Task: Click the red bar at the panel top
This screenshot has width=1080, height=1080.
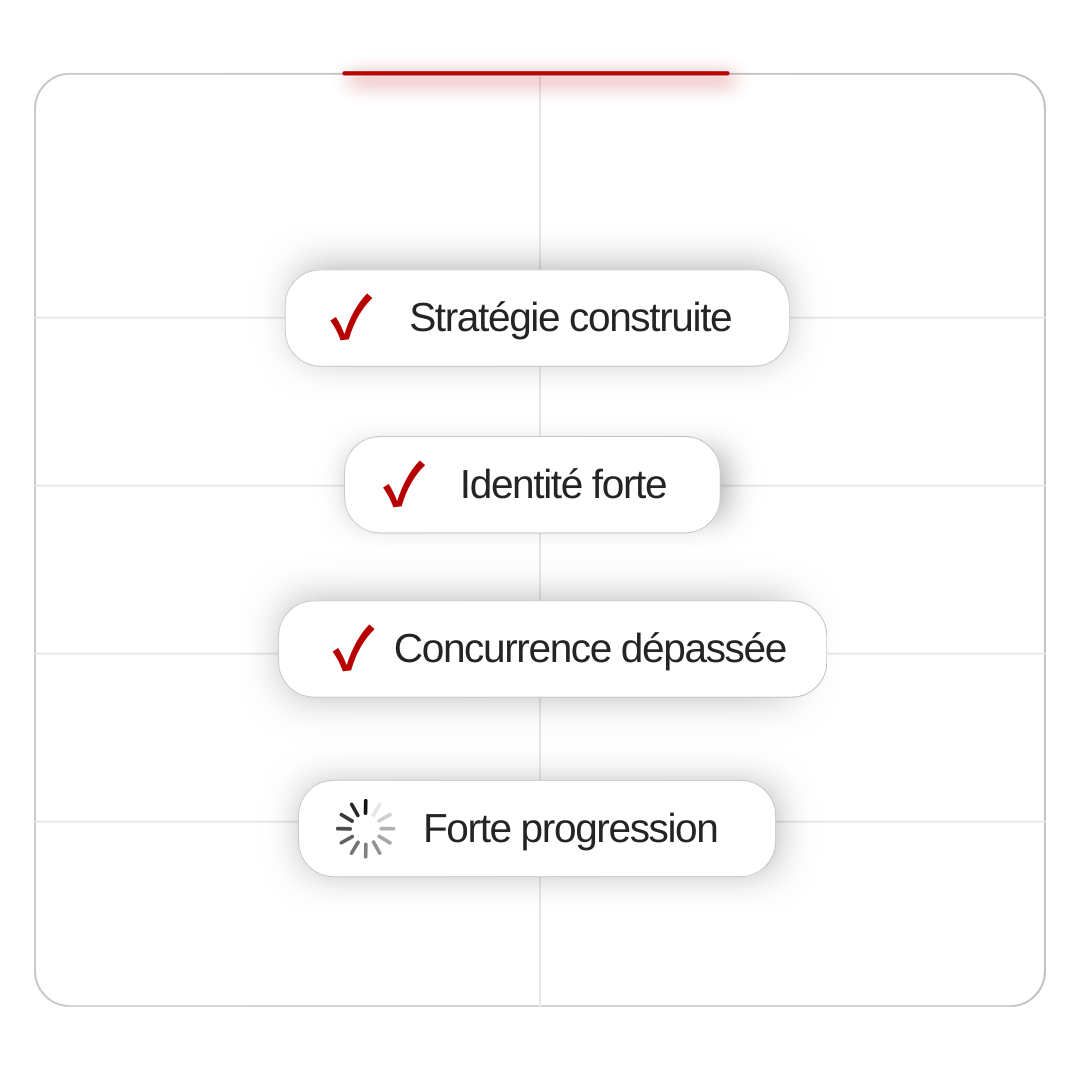Action: [536, 73]
